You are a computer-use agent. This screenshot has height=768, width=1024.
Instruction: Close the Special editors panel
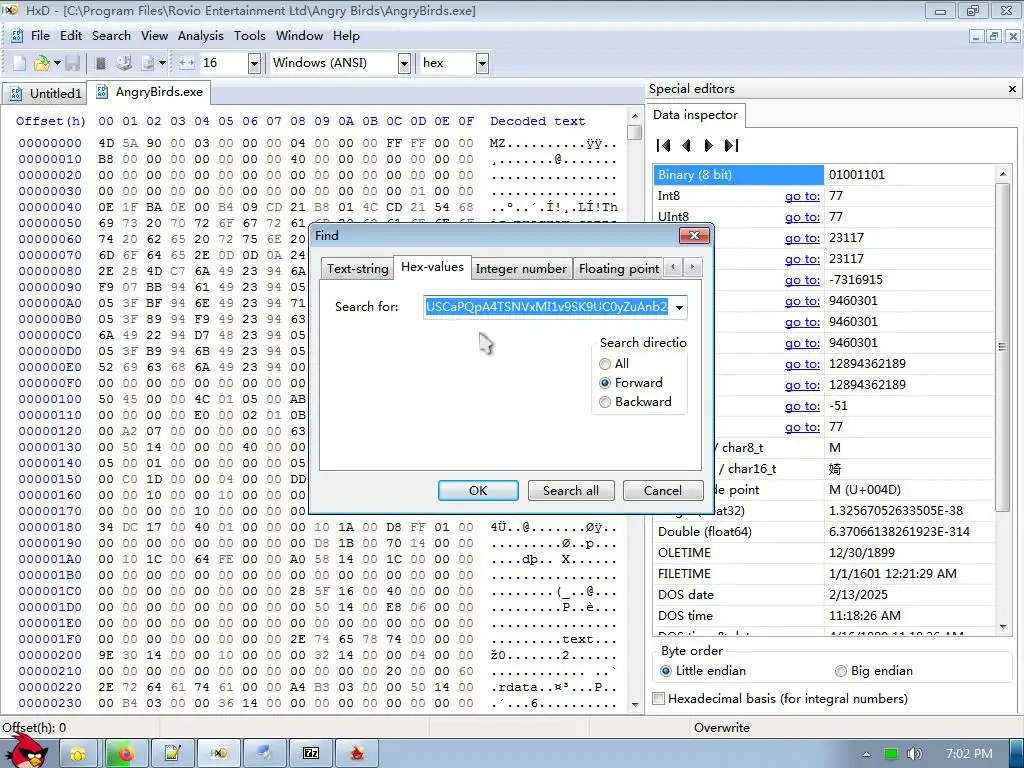pyautogui.click(x=1012, y=89)
